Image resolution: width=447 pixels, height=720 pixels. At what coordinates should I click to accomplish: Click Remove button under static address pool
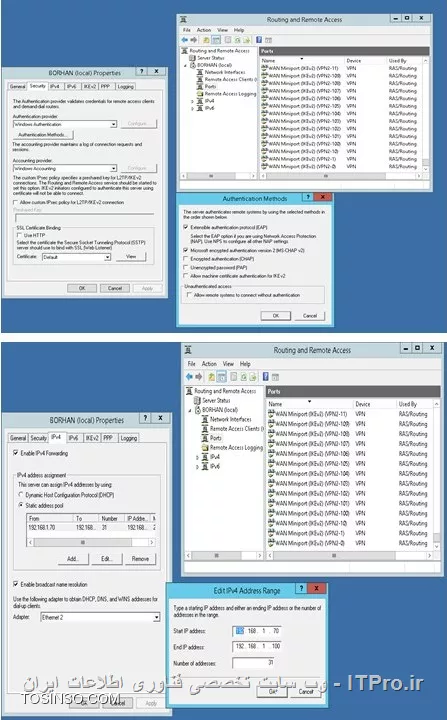141,558
